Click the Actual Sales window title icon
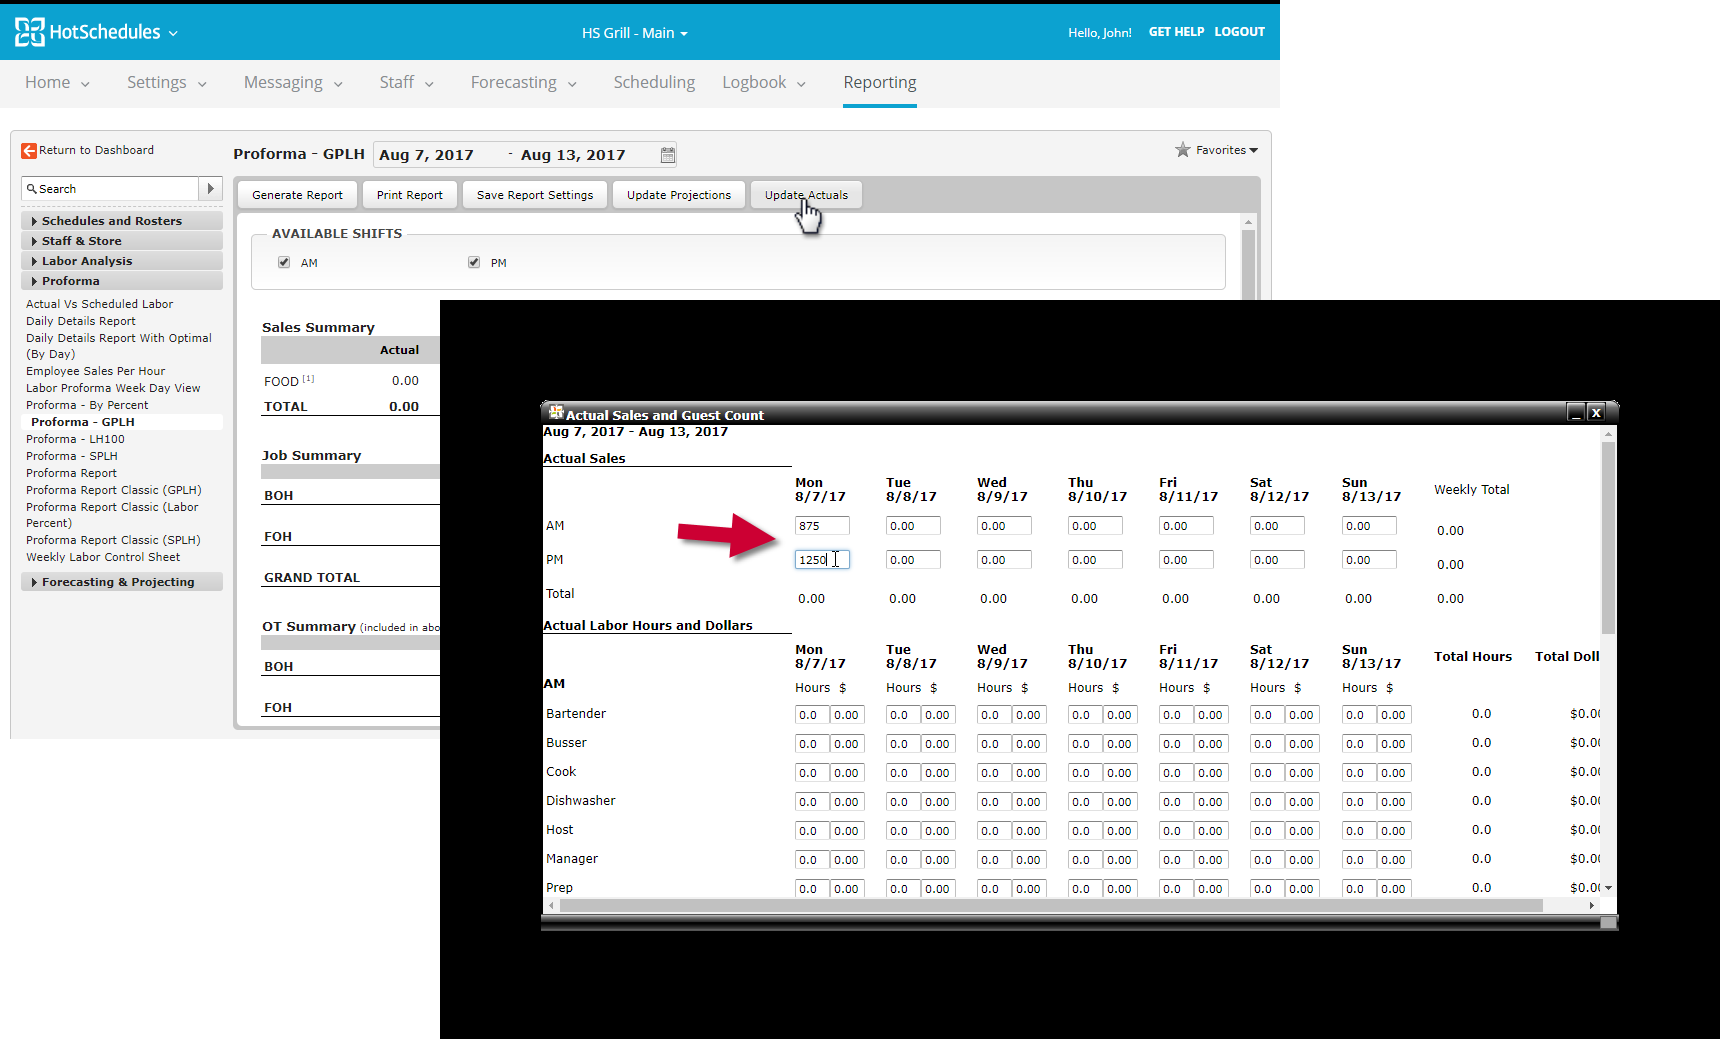The image size is (1720, 1039). (x=556, y=412)
